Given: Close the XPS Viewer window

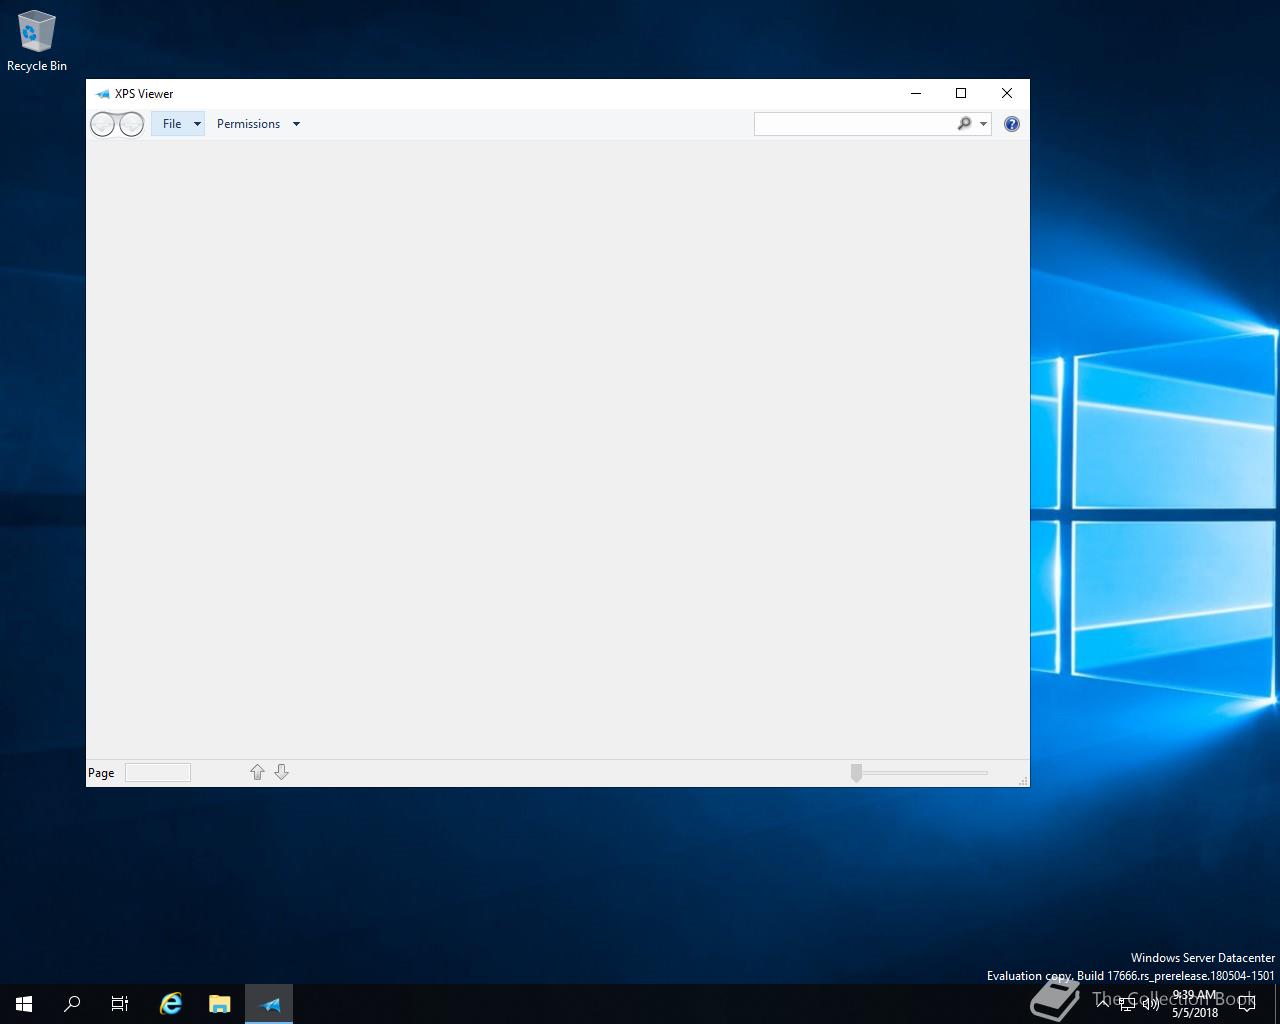Looking at the screenshot, I should 1007,93.
